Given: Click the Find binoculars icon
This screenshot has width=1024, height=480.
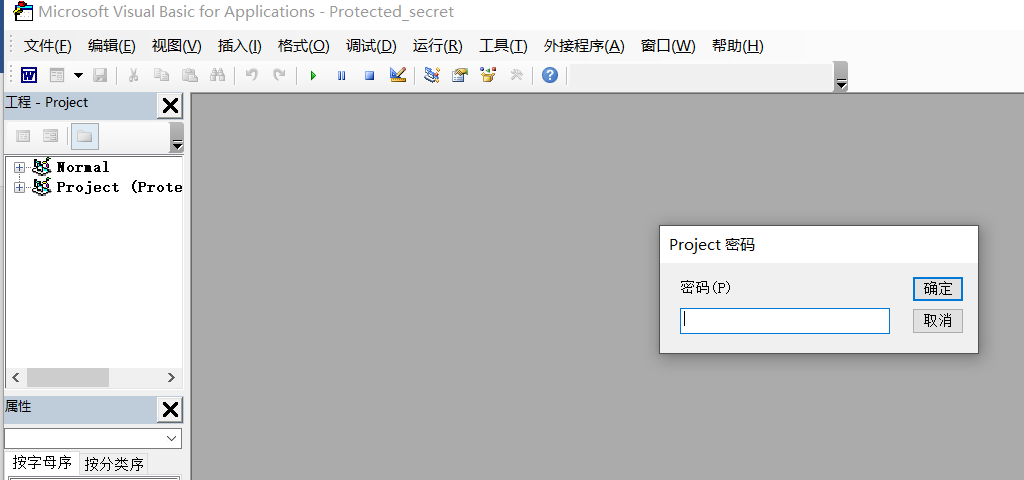Looking at the screenshot, I should 217,75.
